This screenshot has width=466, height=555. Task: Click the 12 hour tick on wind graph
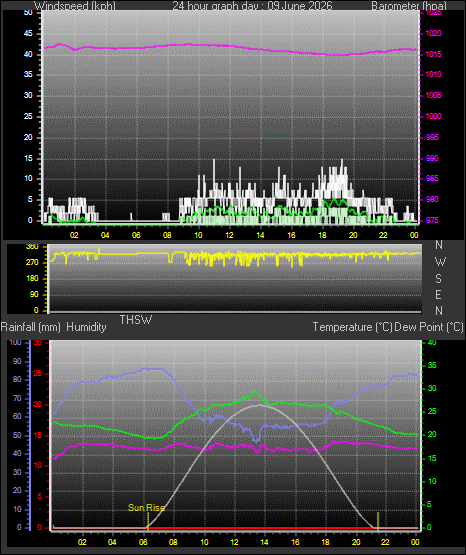[229, 235]
